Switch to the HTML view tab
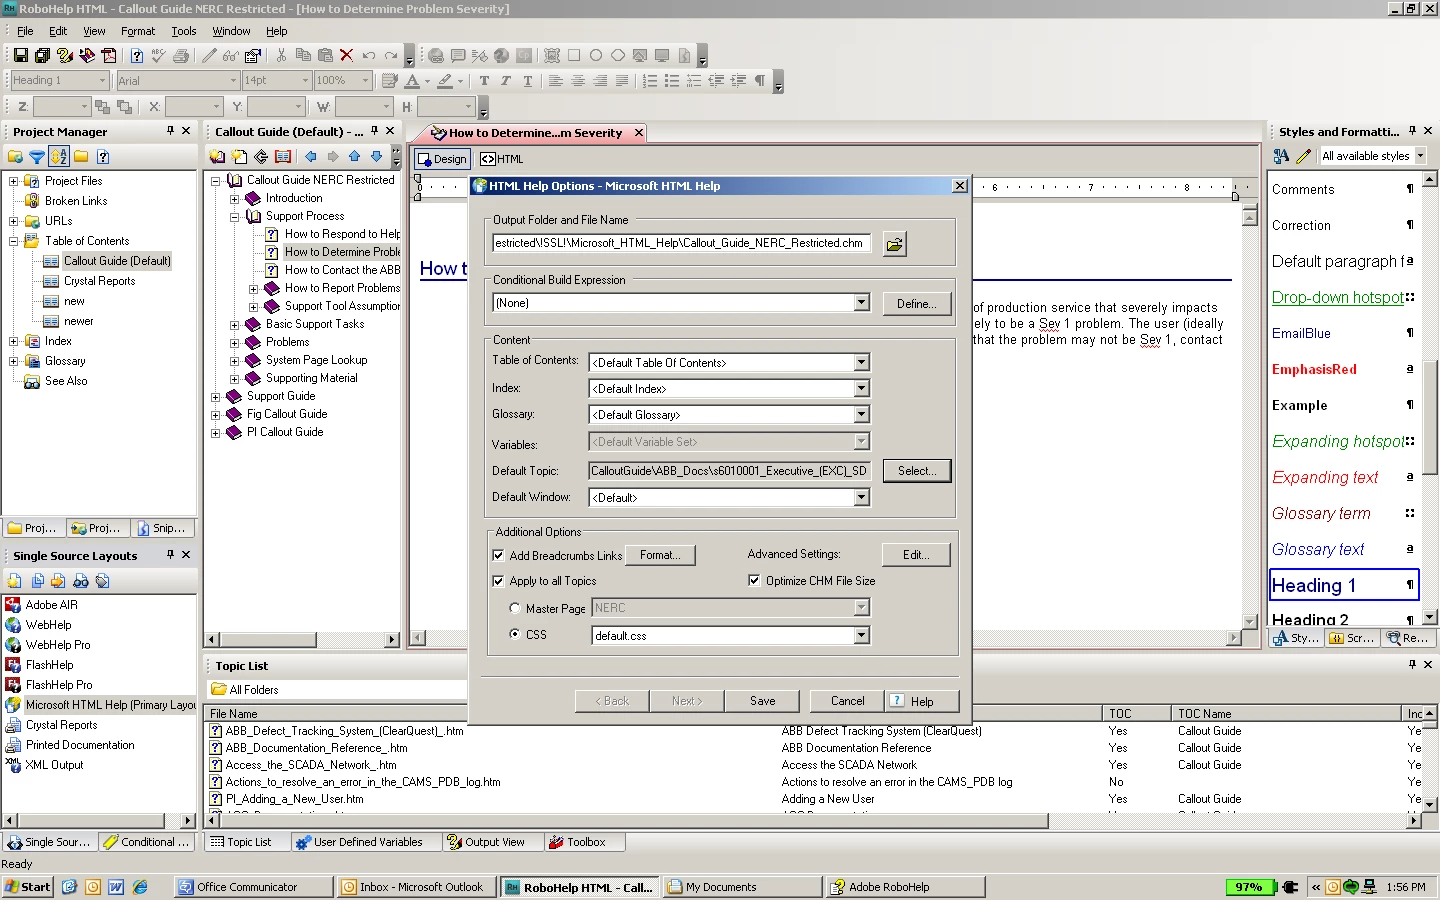The width and height of the screenshot is (1440, 900). (502, 159)
